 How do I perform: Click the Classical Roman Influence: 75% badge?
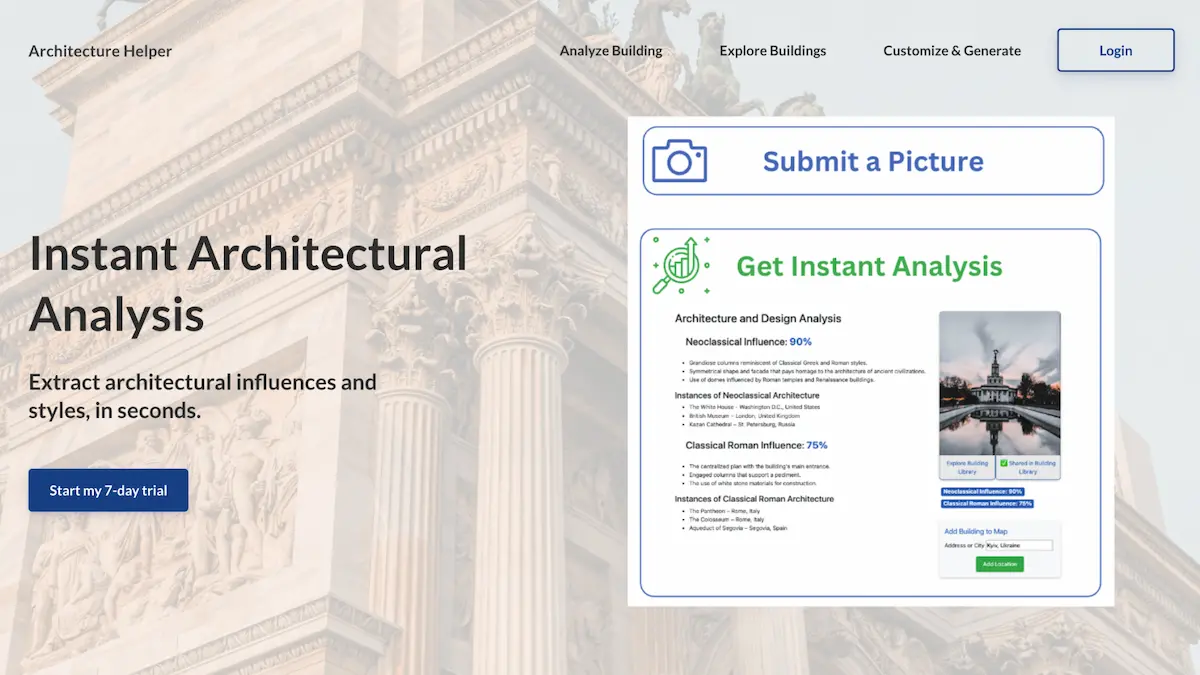987,503
